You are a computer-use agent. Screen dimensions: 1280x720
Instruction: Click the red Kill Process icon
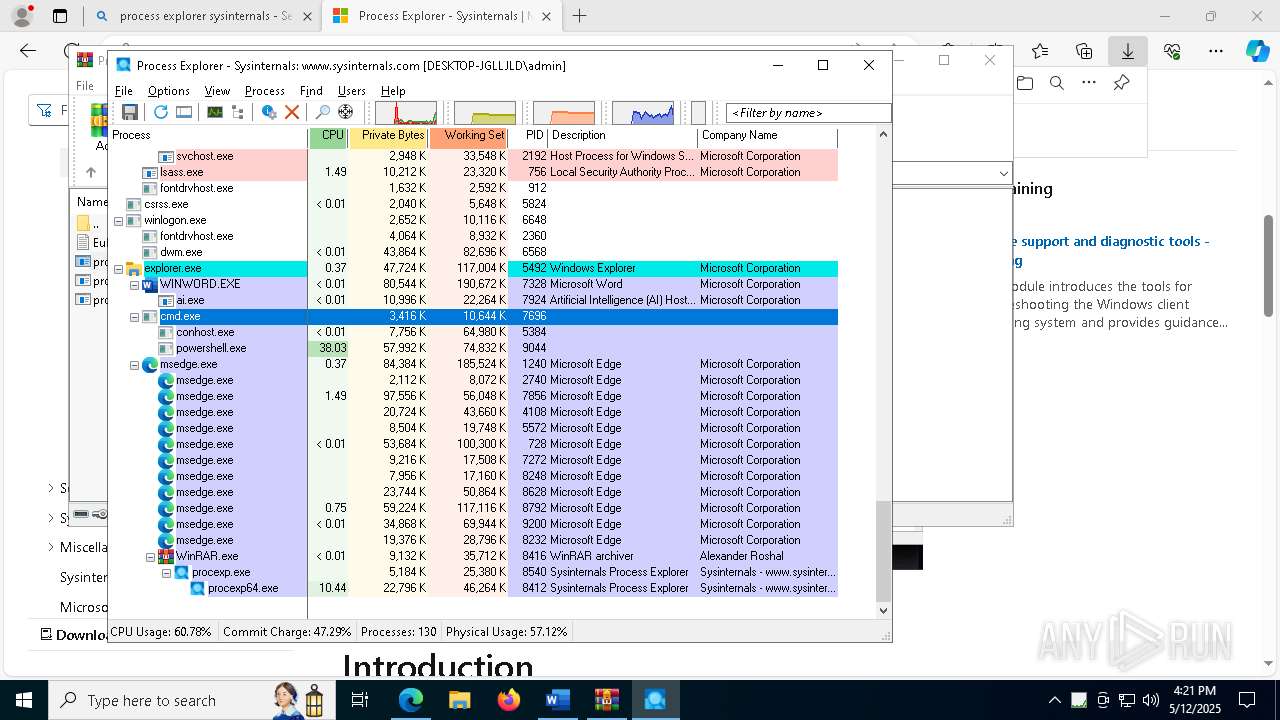pos(292,112)
